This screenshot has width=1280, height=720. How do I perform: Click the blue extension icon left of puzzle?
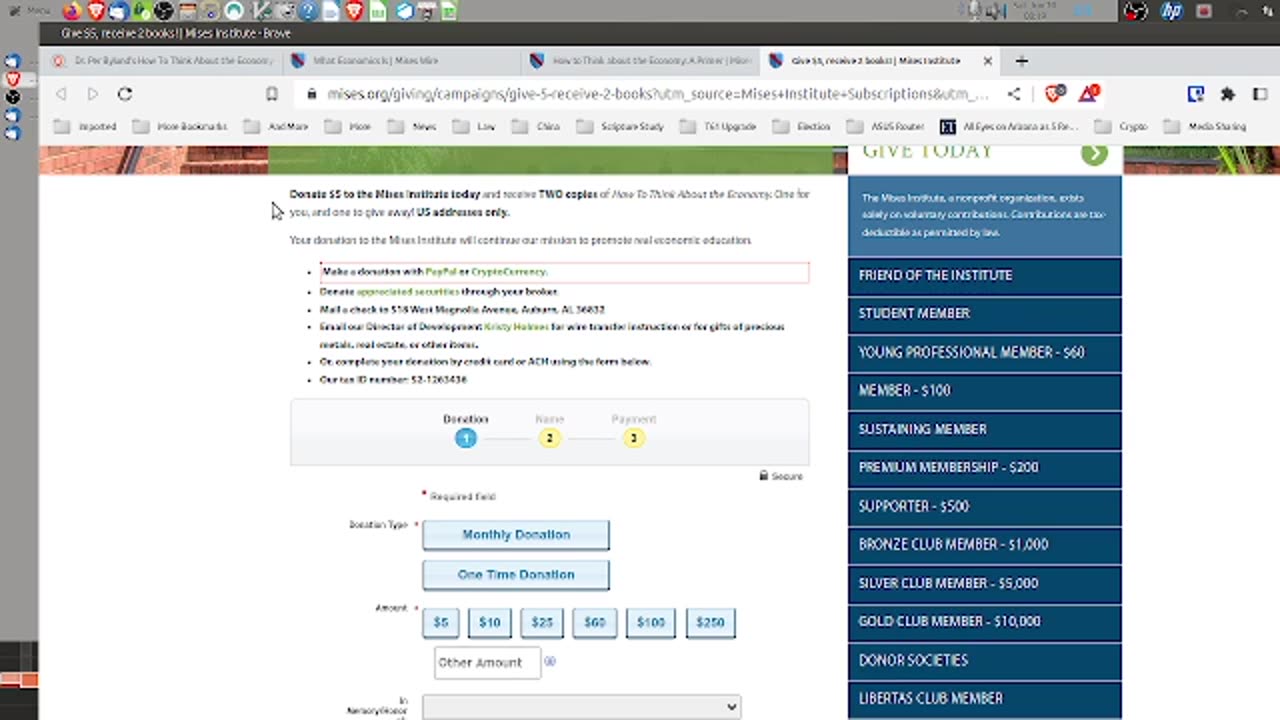1195,94
